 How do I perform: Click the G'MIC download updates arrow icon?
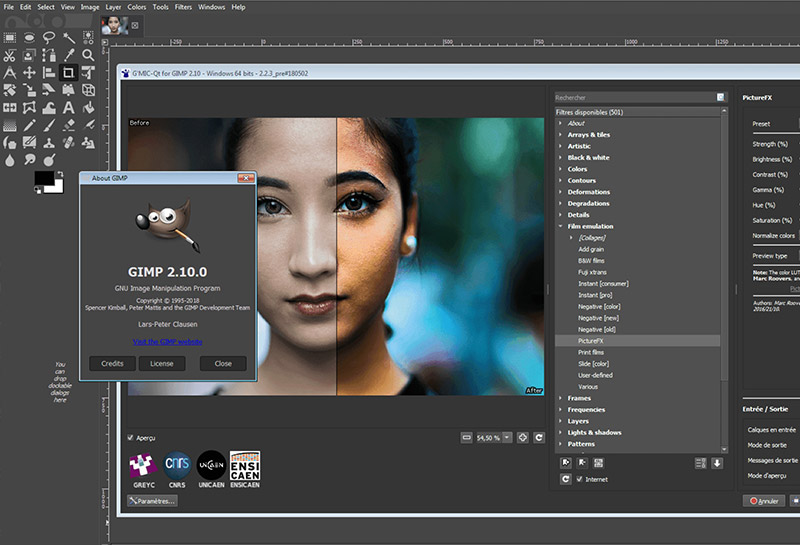(x=717, y=463)
